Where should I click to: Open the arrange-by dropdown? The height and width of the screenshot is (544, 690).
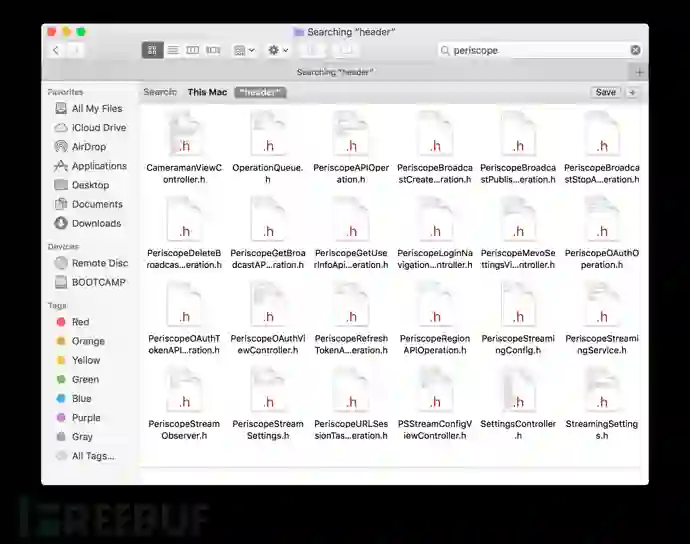click(x=244, y=50)
